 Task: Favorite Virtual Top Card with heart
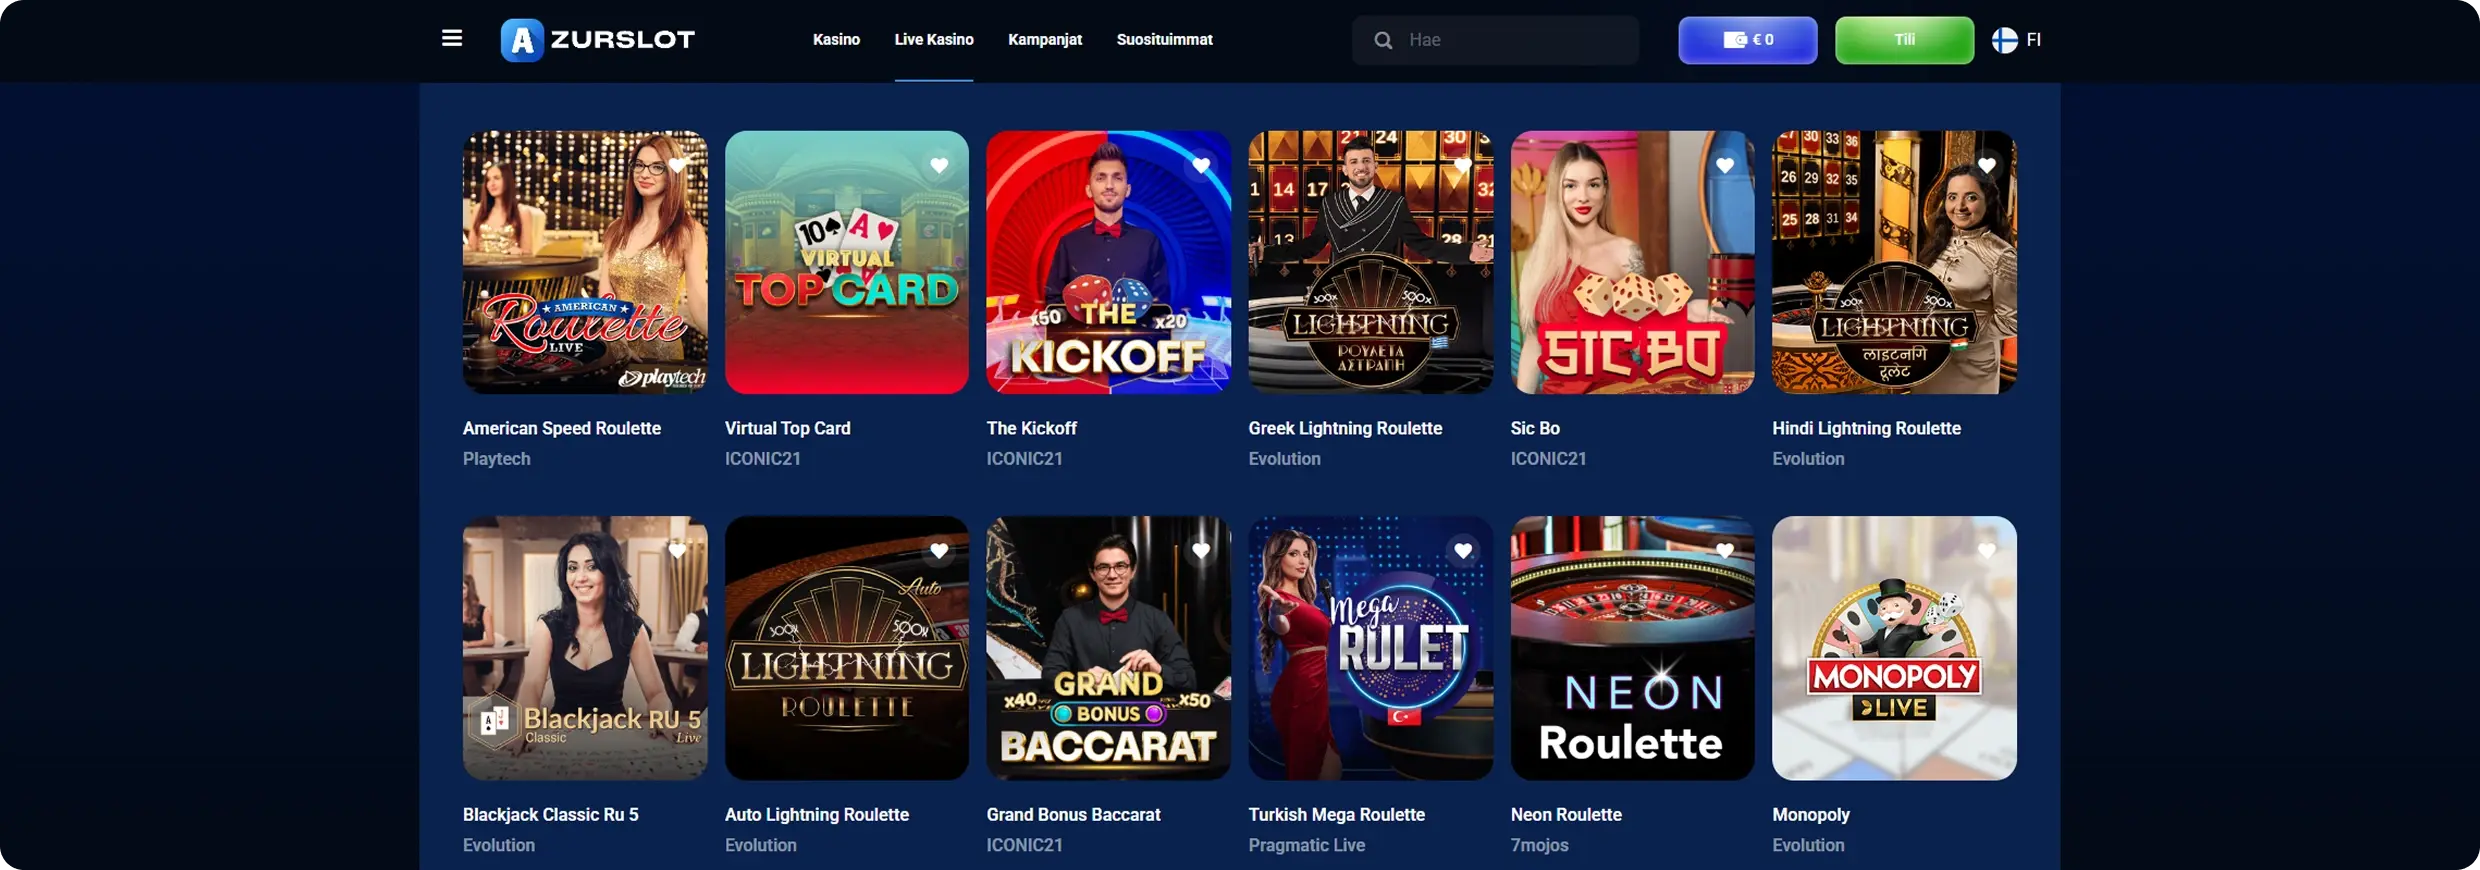939,165
